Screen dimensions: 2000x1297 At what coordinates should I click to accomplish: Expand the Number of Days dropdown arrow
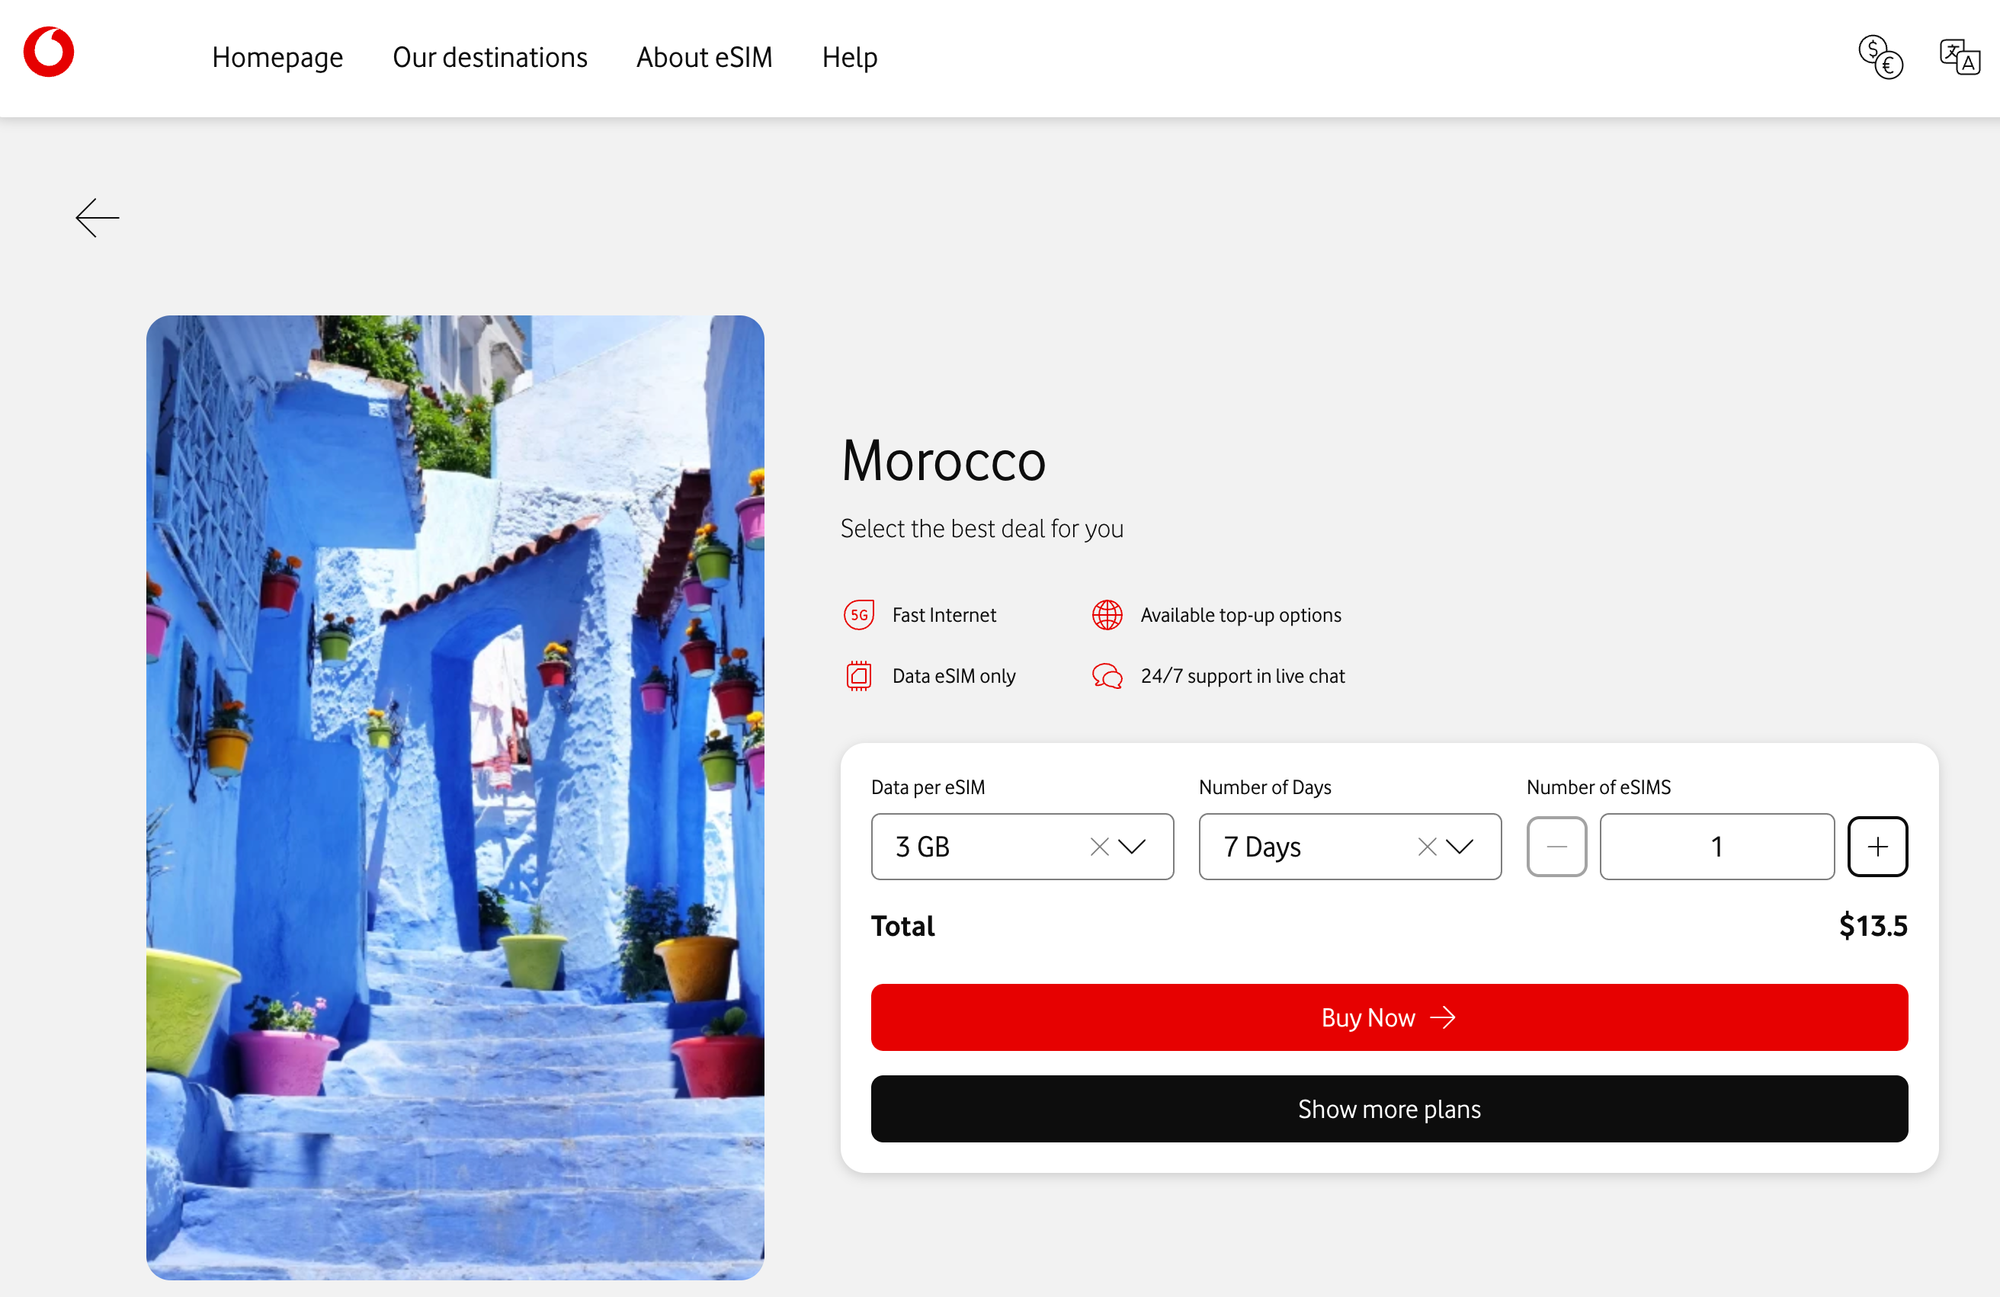point(1460,847)
